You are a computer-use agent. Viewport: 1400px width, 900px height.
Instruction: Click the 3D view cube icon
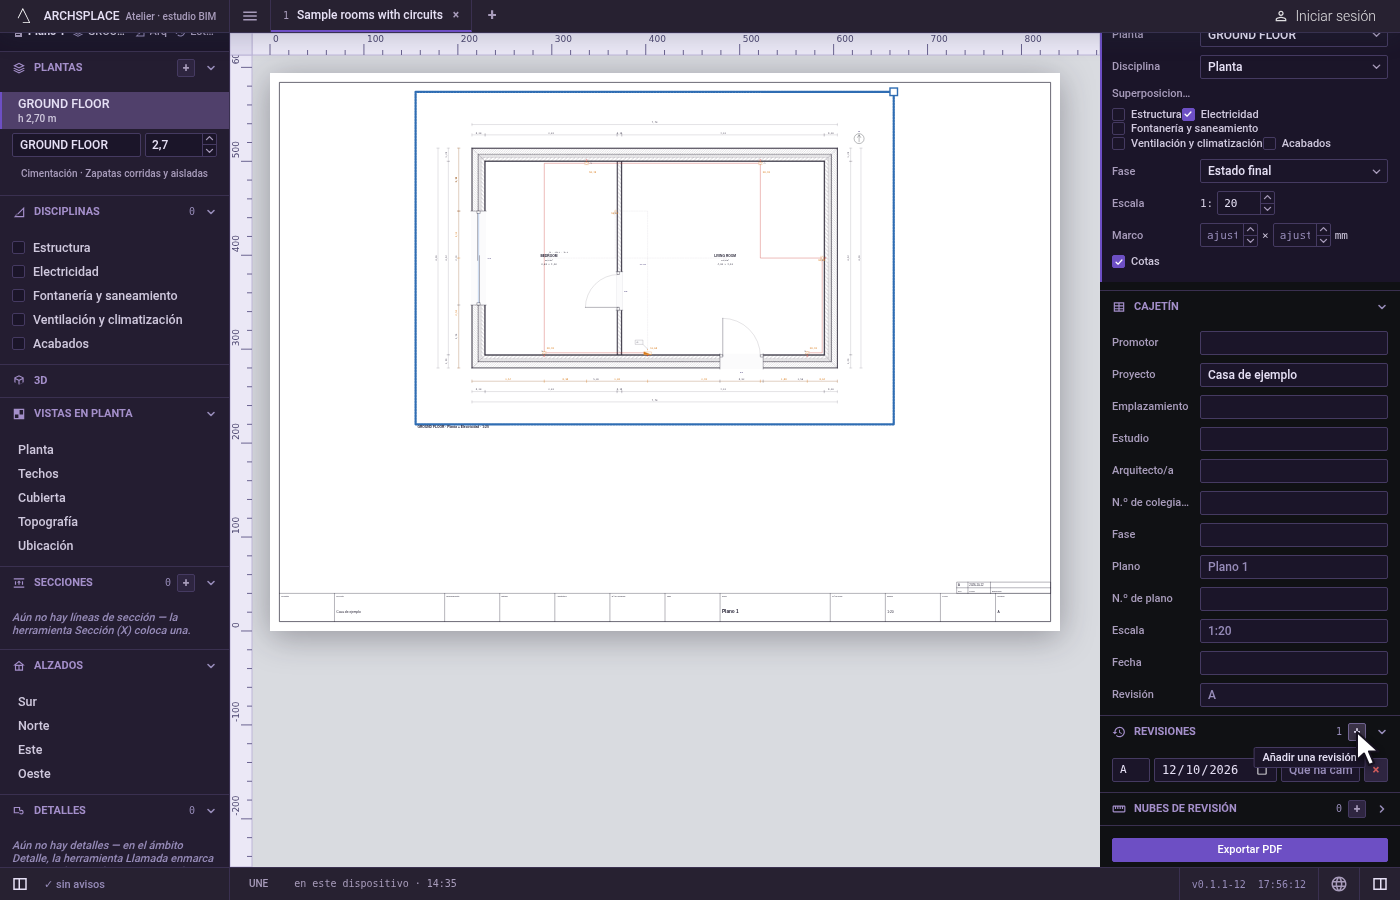tap(19, 381)
